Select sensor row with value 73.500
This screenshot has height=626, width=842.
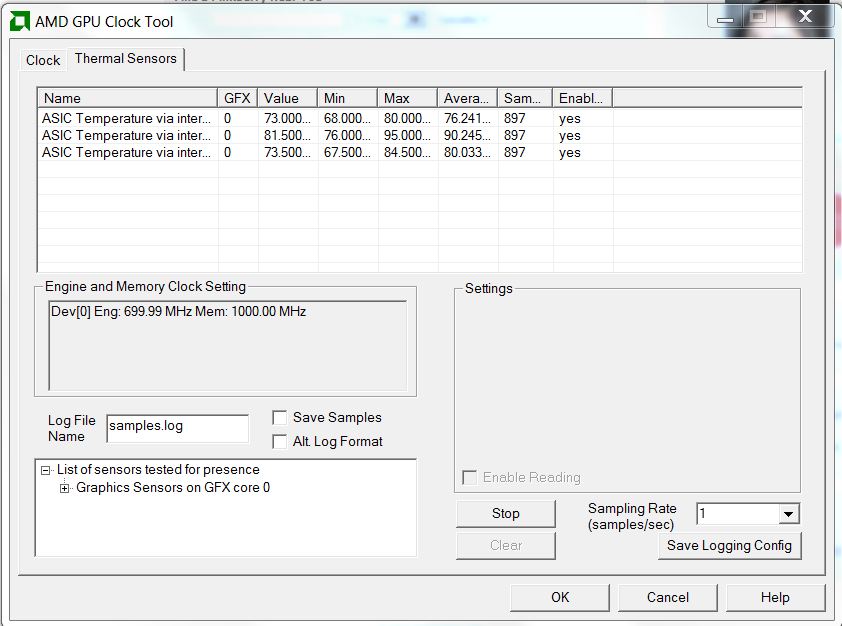(x=420, y=152)
